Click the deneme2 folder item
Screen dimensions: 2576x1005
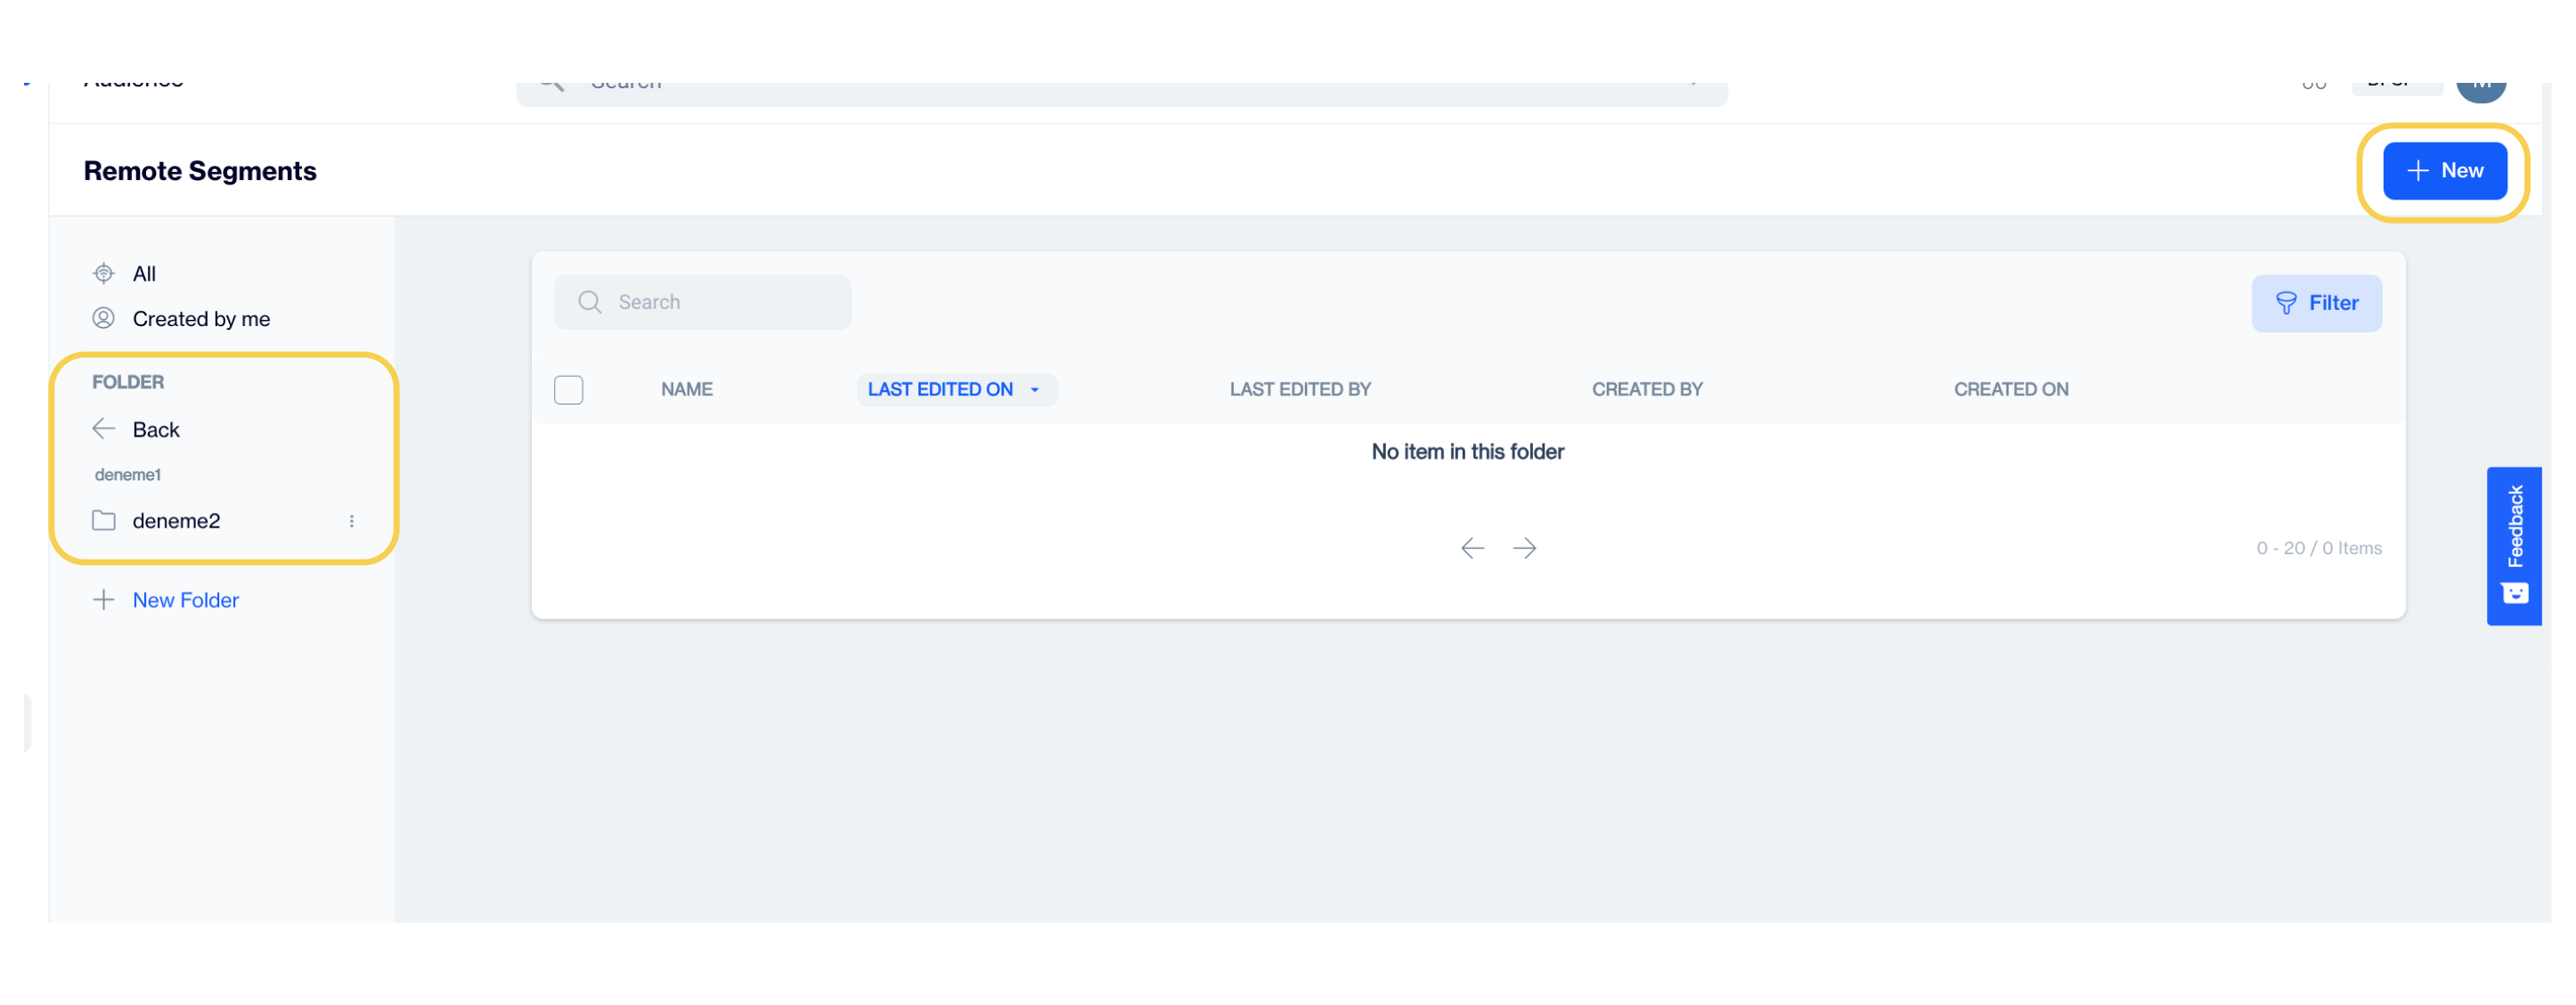pyautogui.click(x=175, y=519)
